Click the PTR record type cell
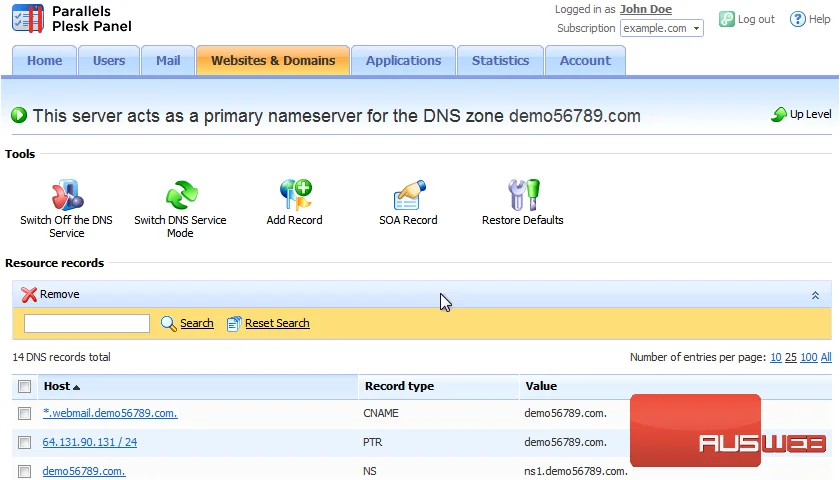 tap(373, 442)
